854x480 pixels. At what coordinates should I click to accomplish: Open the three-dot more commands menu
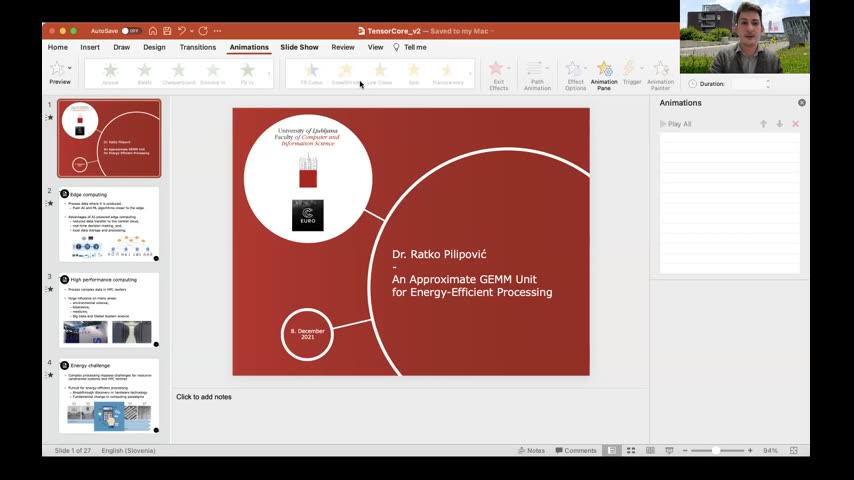[x=217, y=31]
